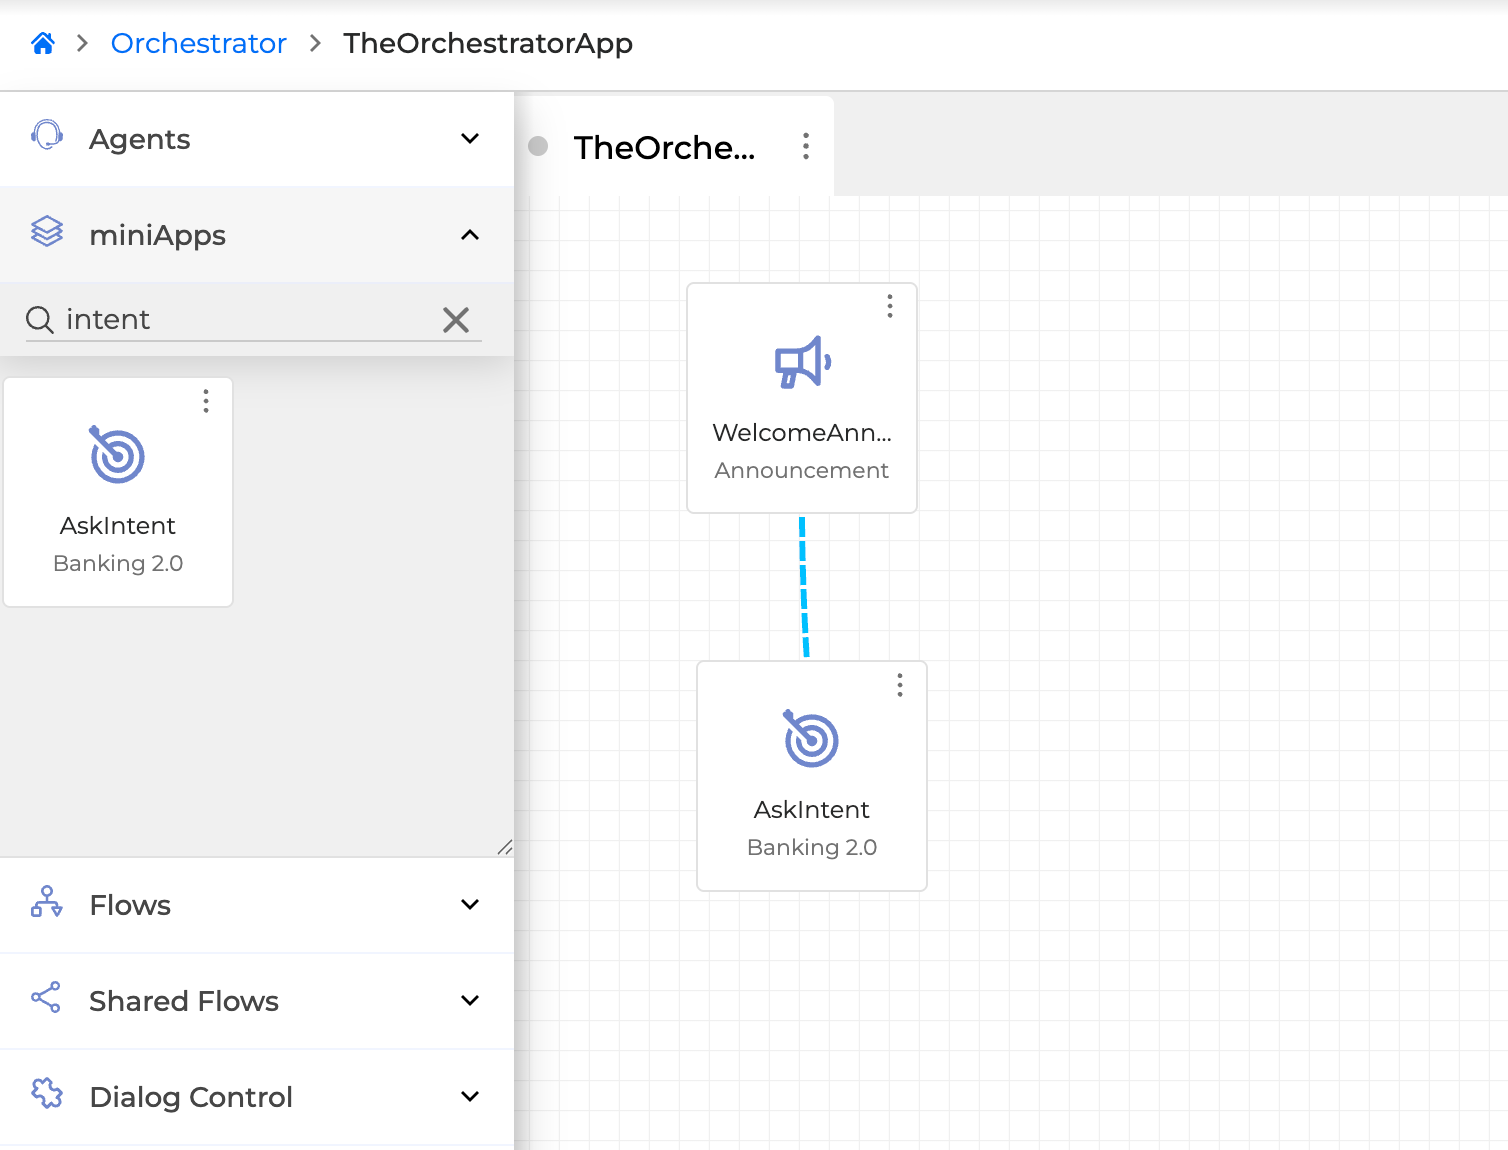Click the Home icon in breadcrumb
Viewport: 1508px width, 1150px height.
tap(43, 44)
